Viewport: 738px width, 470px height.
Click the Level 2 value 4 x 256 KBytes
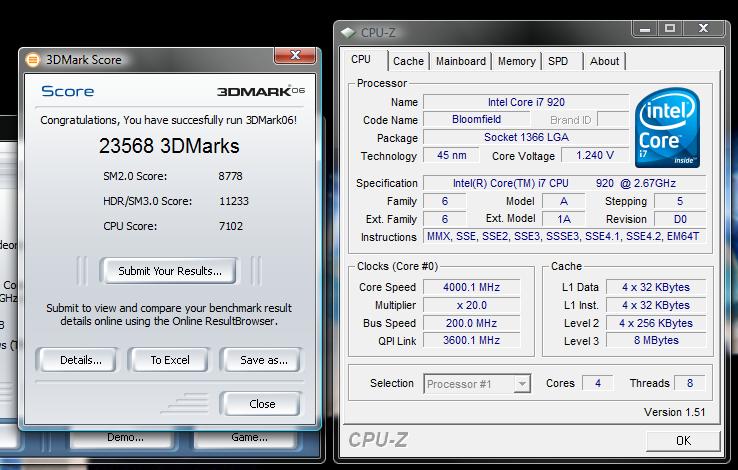pyautogui.click(x=656, y=323)
